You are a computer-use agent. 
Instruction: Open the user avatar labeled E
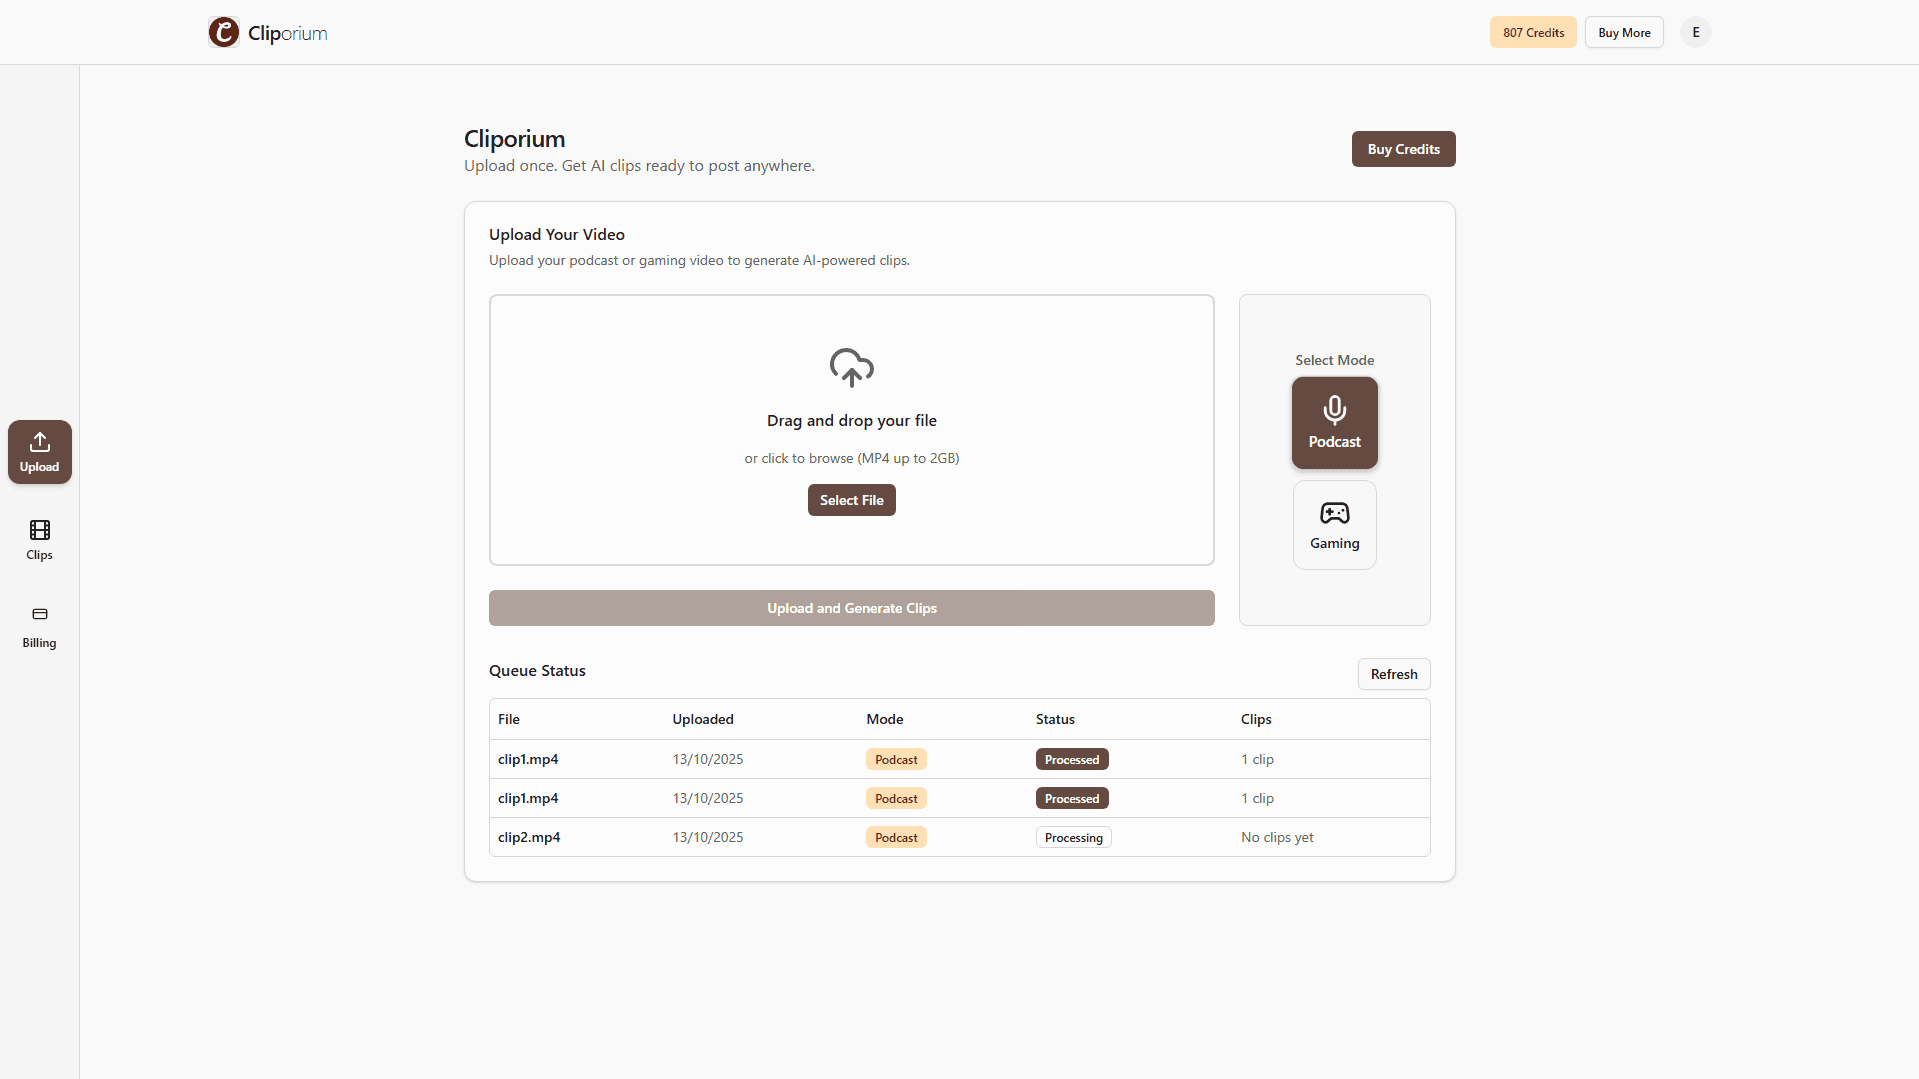pos(1695,31)
